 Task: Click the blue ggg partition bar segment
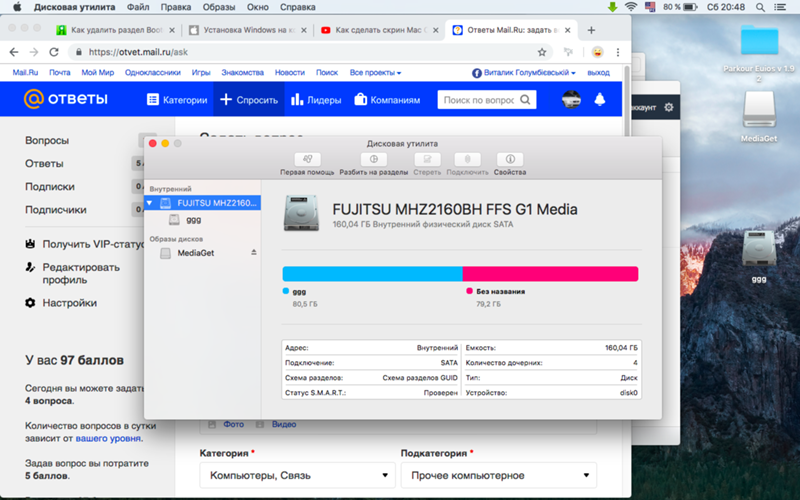pos(372,274)
